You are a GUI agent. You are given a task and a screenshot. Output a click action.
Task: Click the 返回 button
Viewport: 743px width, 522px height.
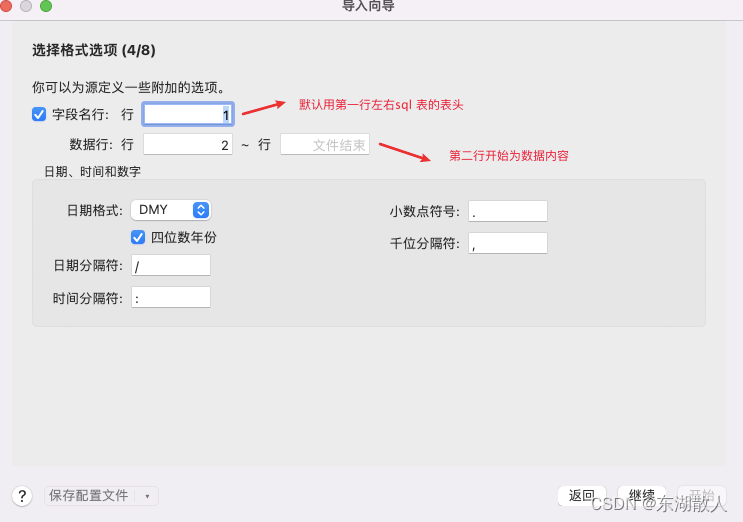(x=581, y=495)
